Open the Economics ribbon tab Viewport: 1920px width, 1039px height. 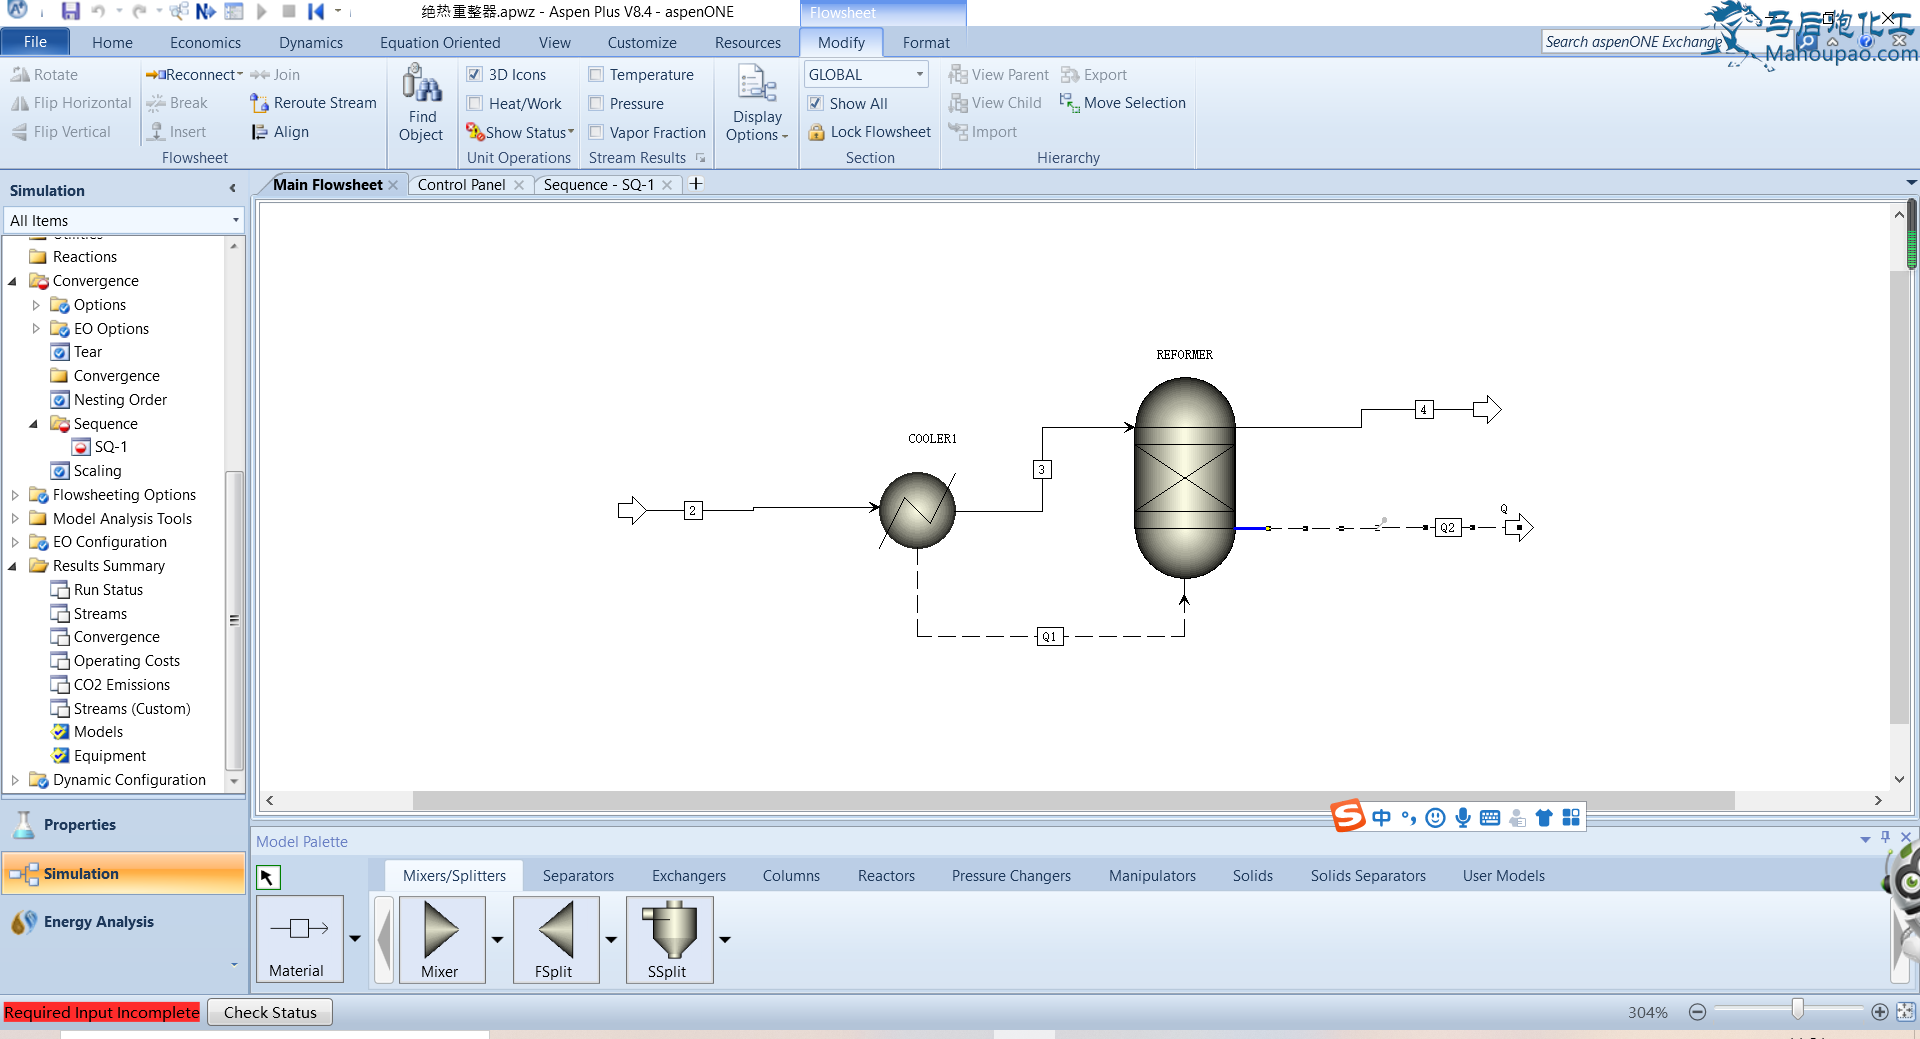pyautogui.click(x=205, y=43)
